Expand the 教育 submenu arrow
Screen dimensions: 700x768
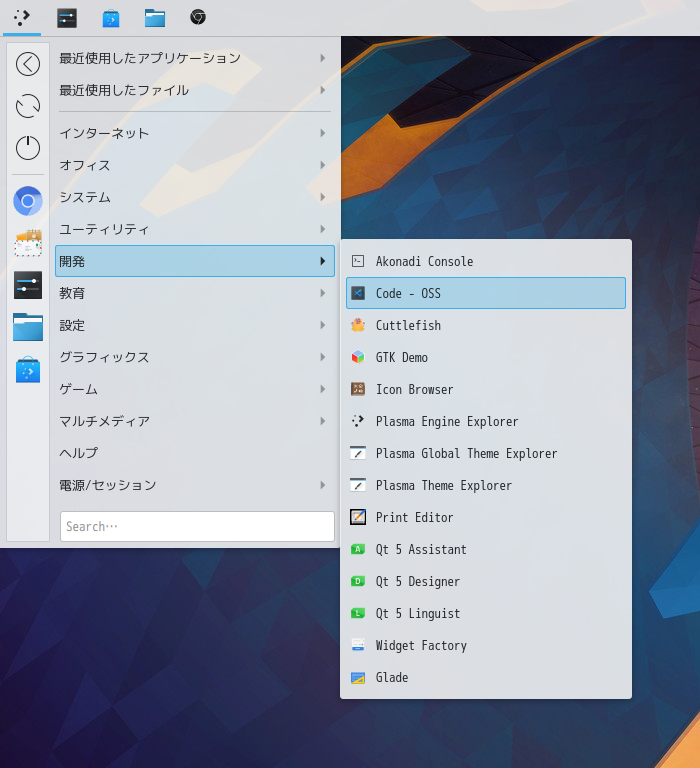[323, 293]
